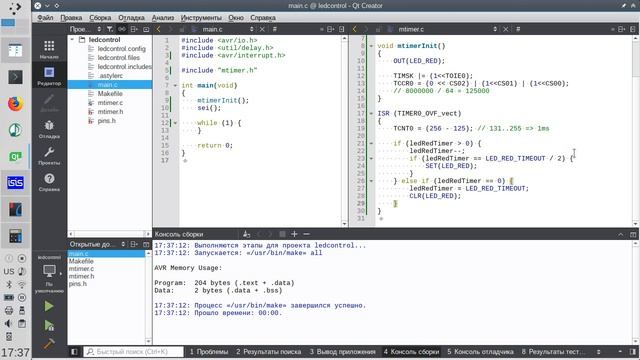This screenshot has width=640, height=360.
Task: Show the 5 Консоль отладчика pane
Action: pyautogui.click(x=480, y=351)
